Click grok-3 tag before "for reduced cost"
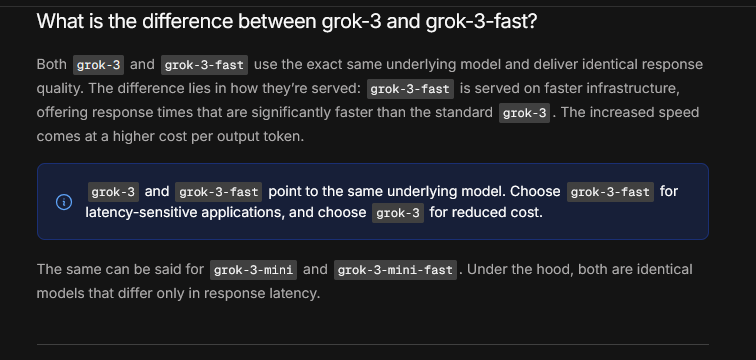The image size is (756, 360). (x=398, y=213)
